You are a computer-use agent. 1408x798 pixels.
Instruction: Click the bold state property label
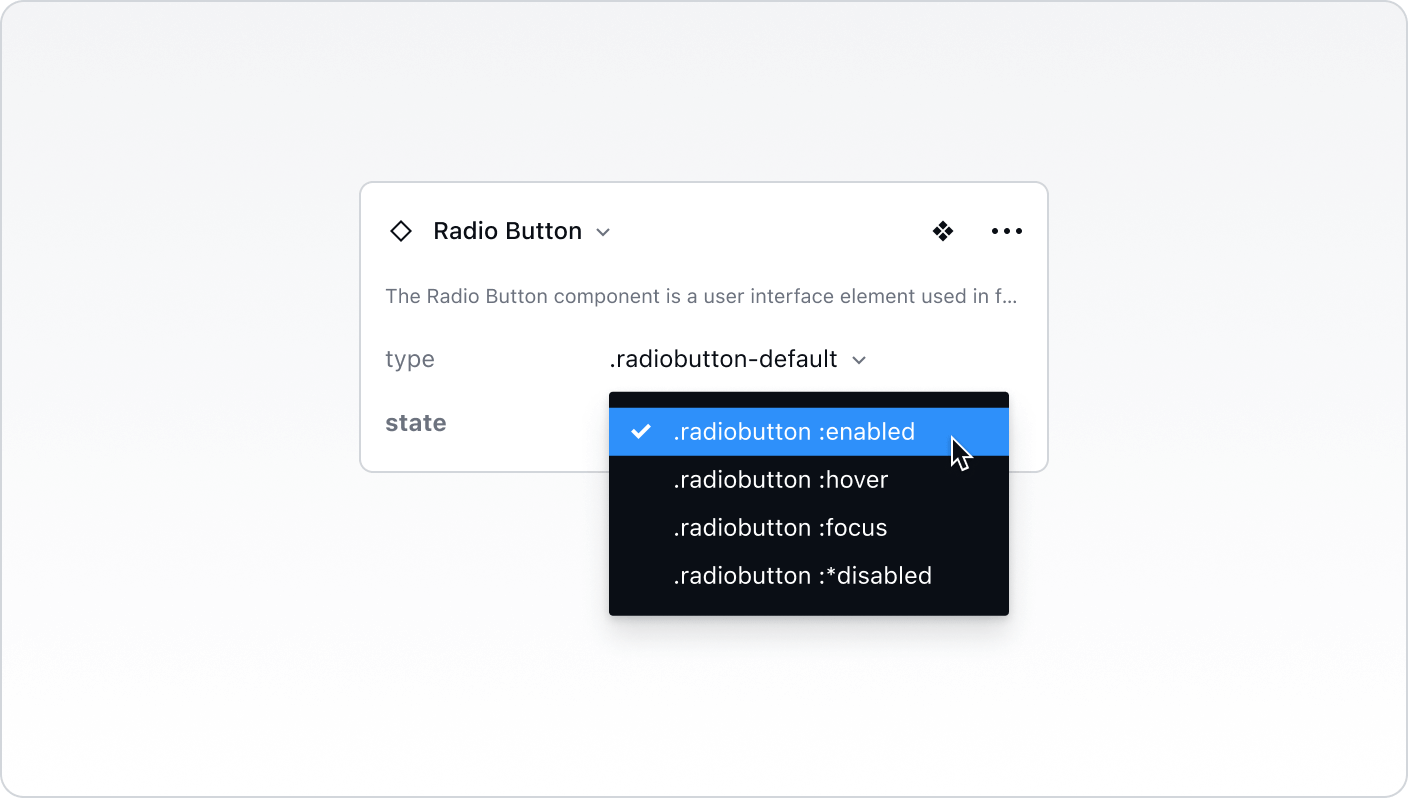tap(416, 423)
